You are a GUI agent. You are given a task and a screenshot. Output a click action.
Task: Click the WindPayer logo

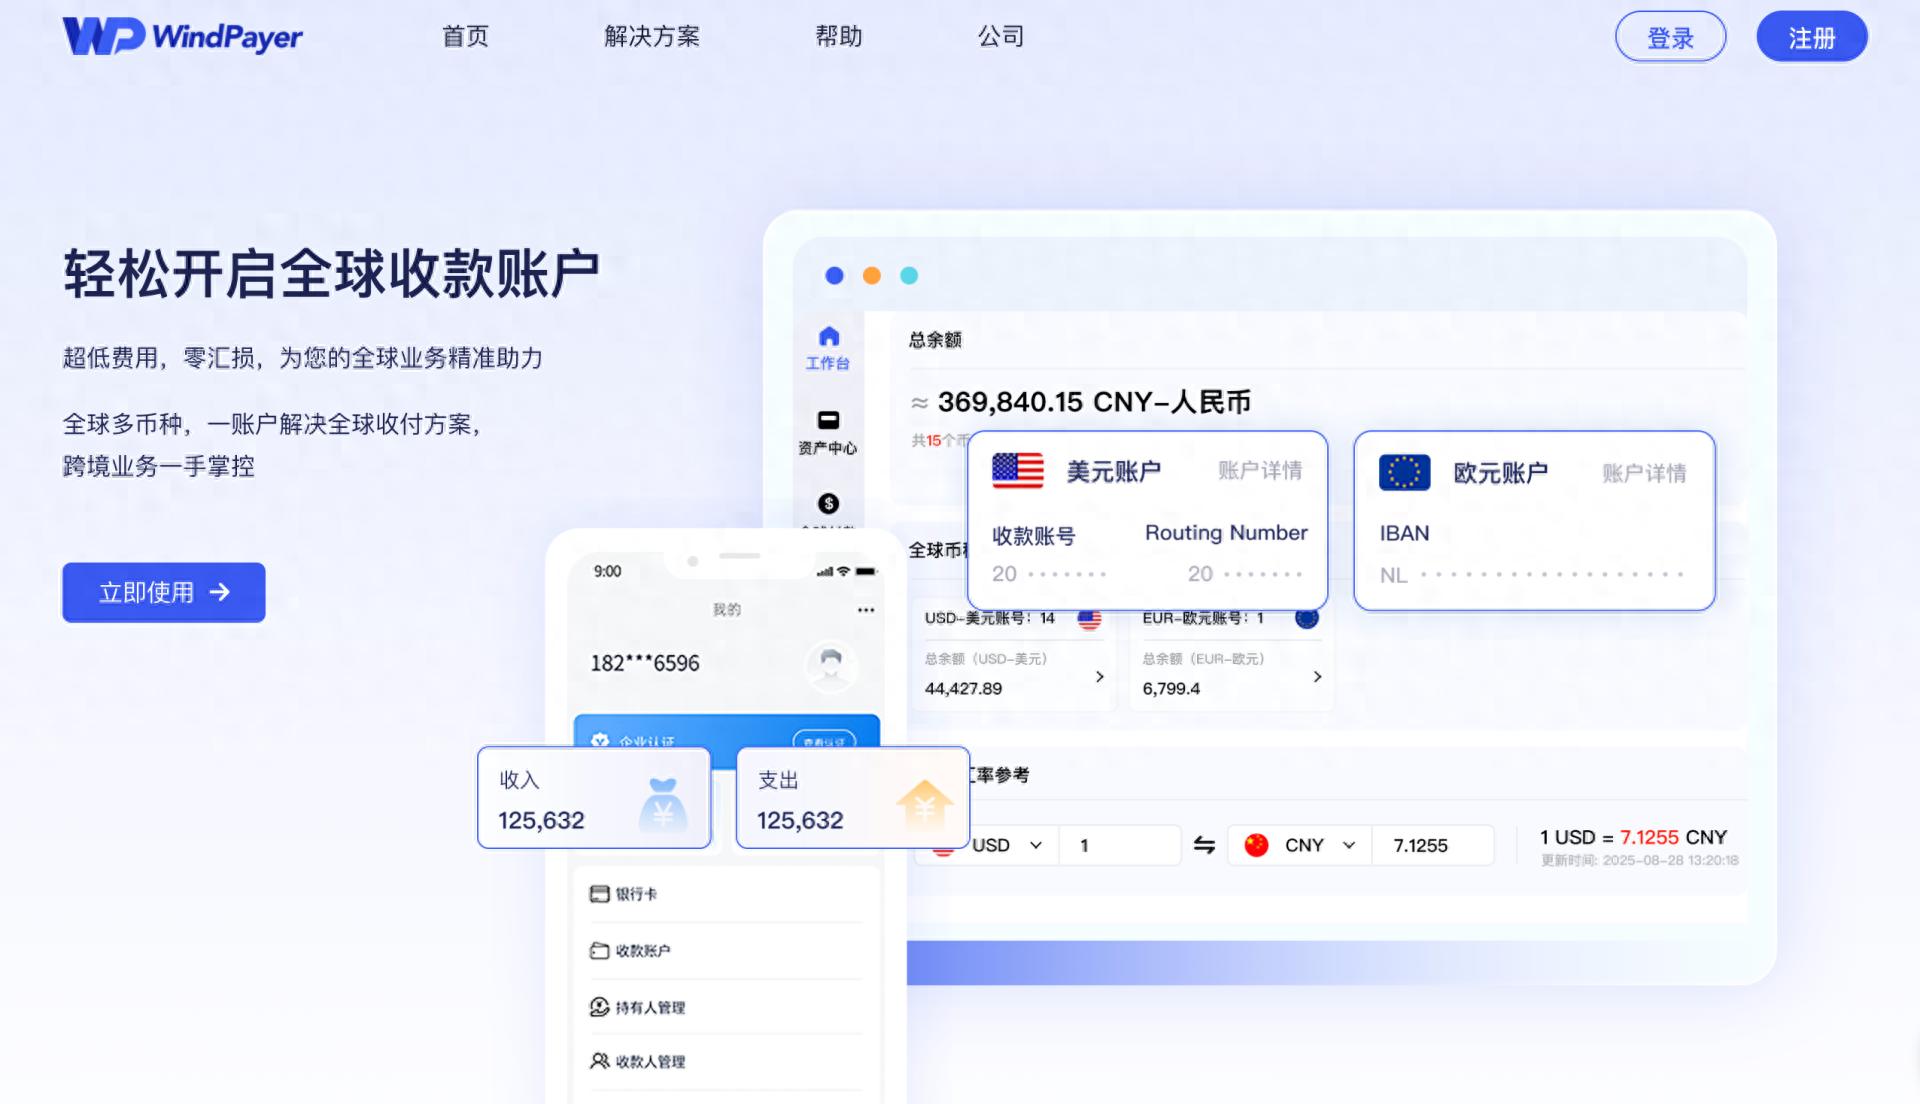pyautogui.click(x=182, y=36)
